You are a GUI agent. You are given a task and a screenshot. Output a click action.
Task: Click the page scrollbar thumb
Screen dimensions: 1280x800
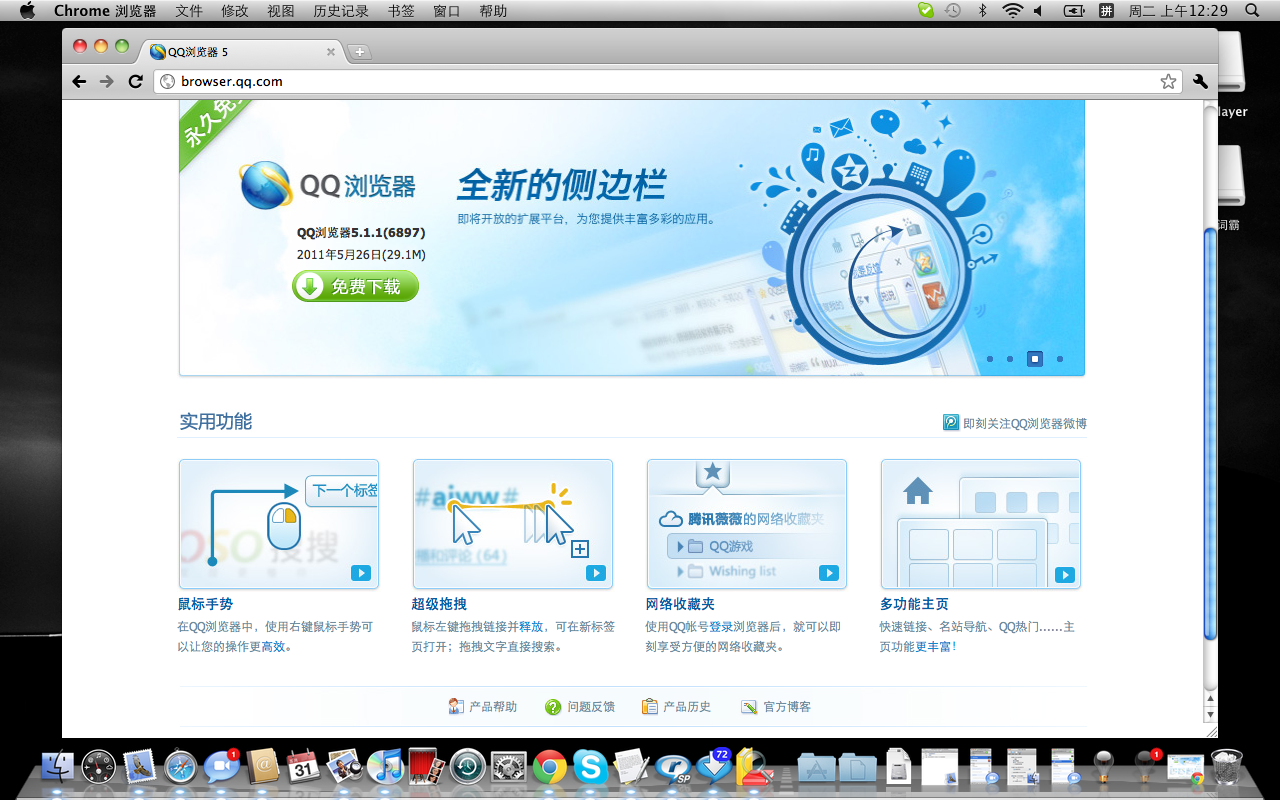tap(1210, 433)
